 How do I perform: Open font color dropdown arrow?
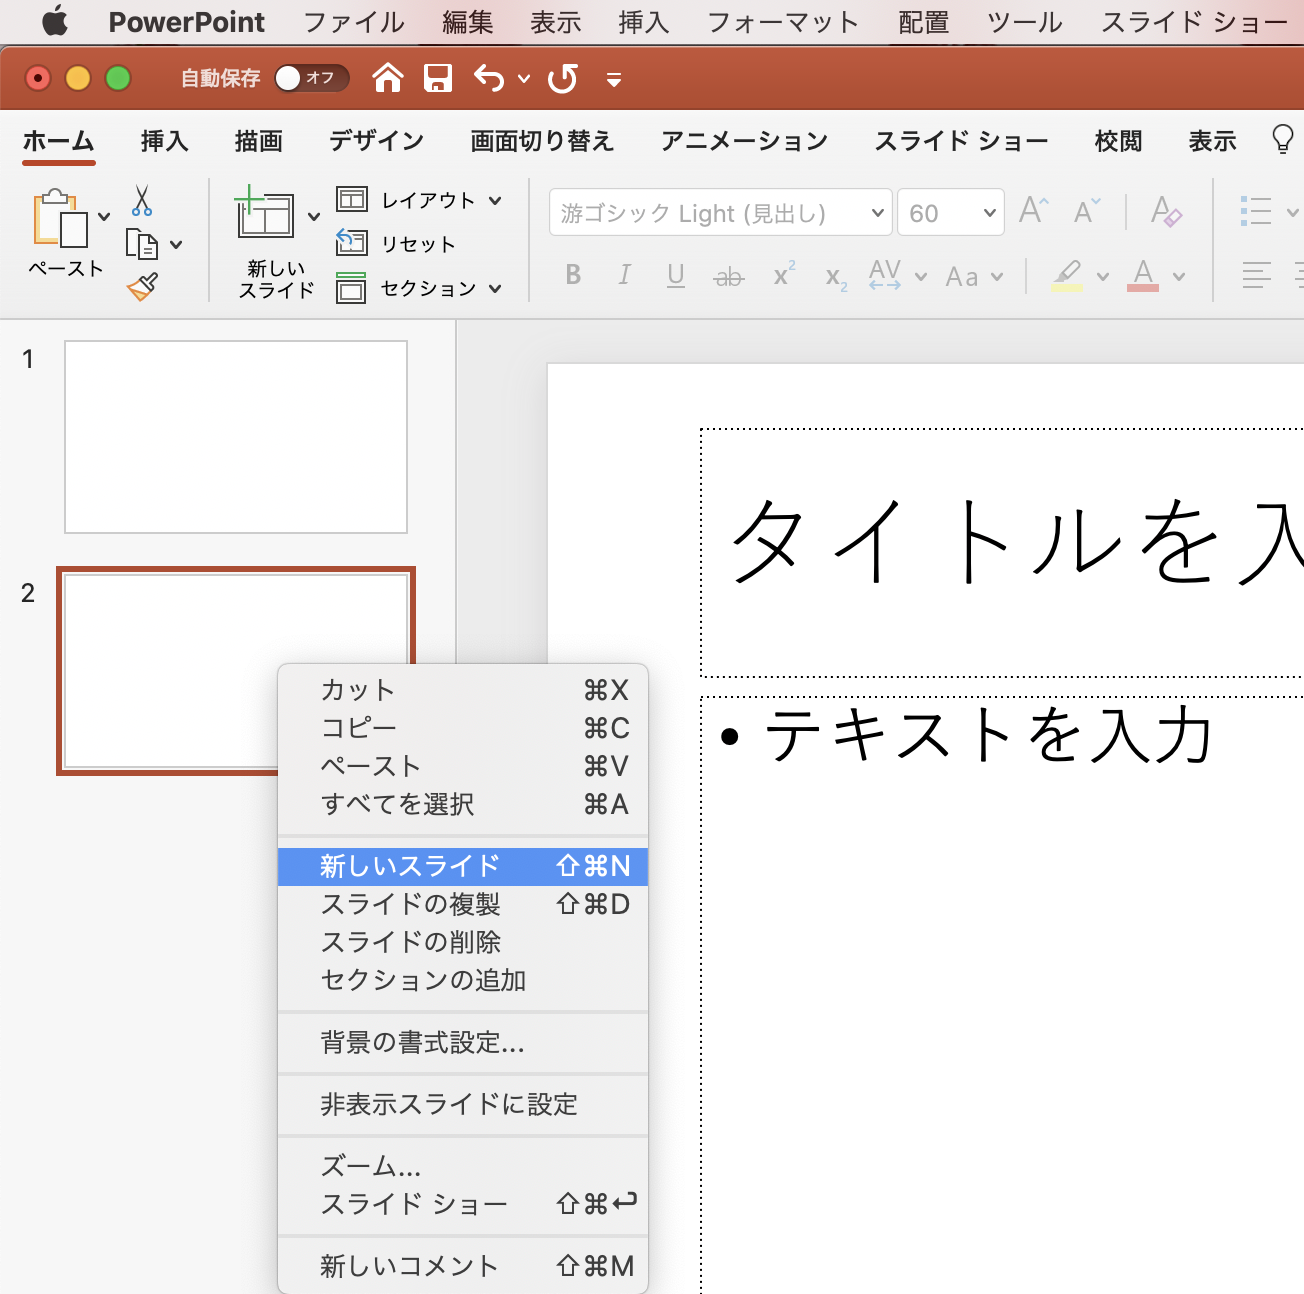click(x=1179, y=277)
